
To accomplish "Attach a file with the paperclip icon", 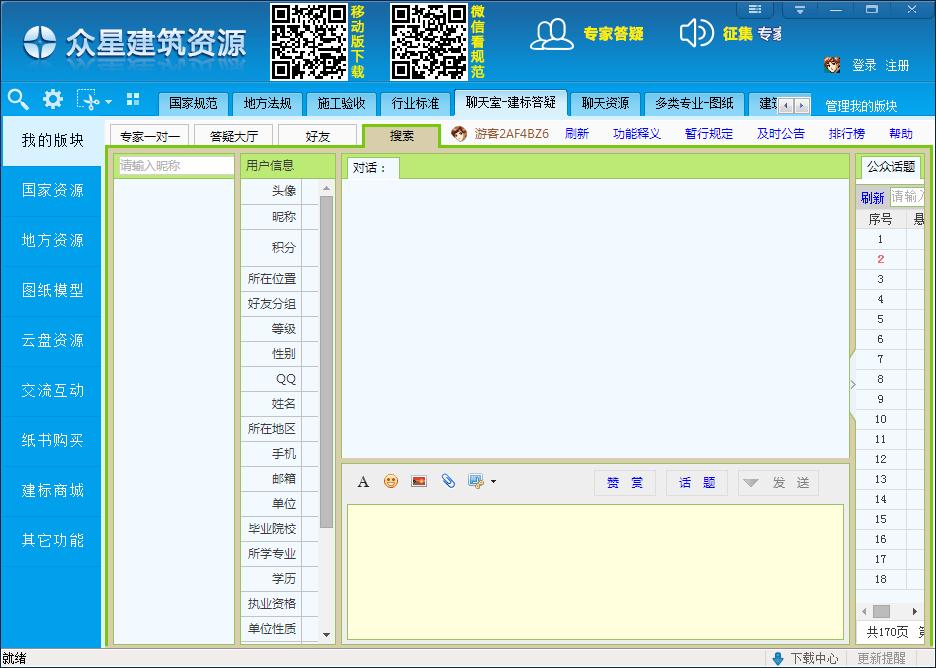I will pos(448,482).
